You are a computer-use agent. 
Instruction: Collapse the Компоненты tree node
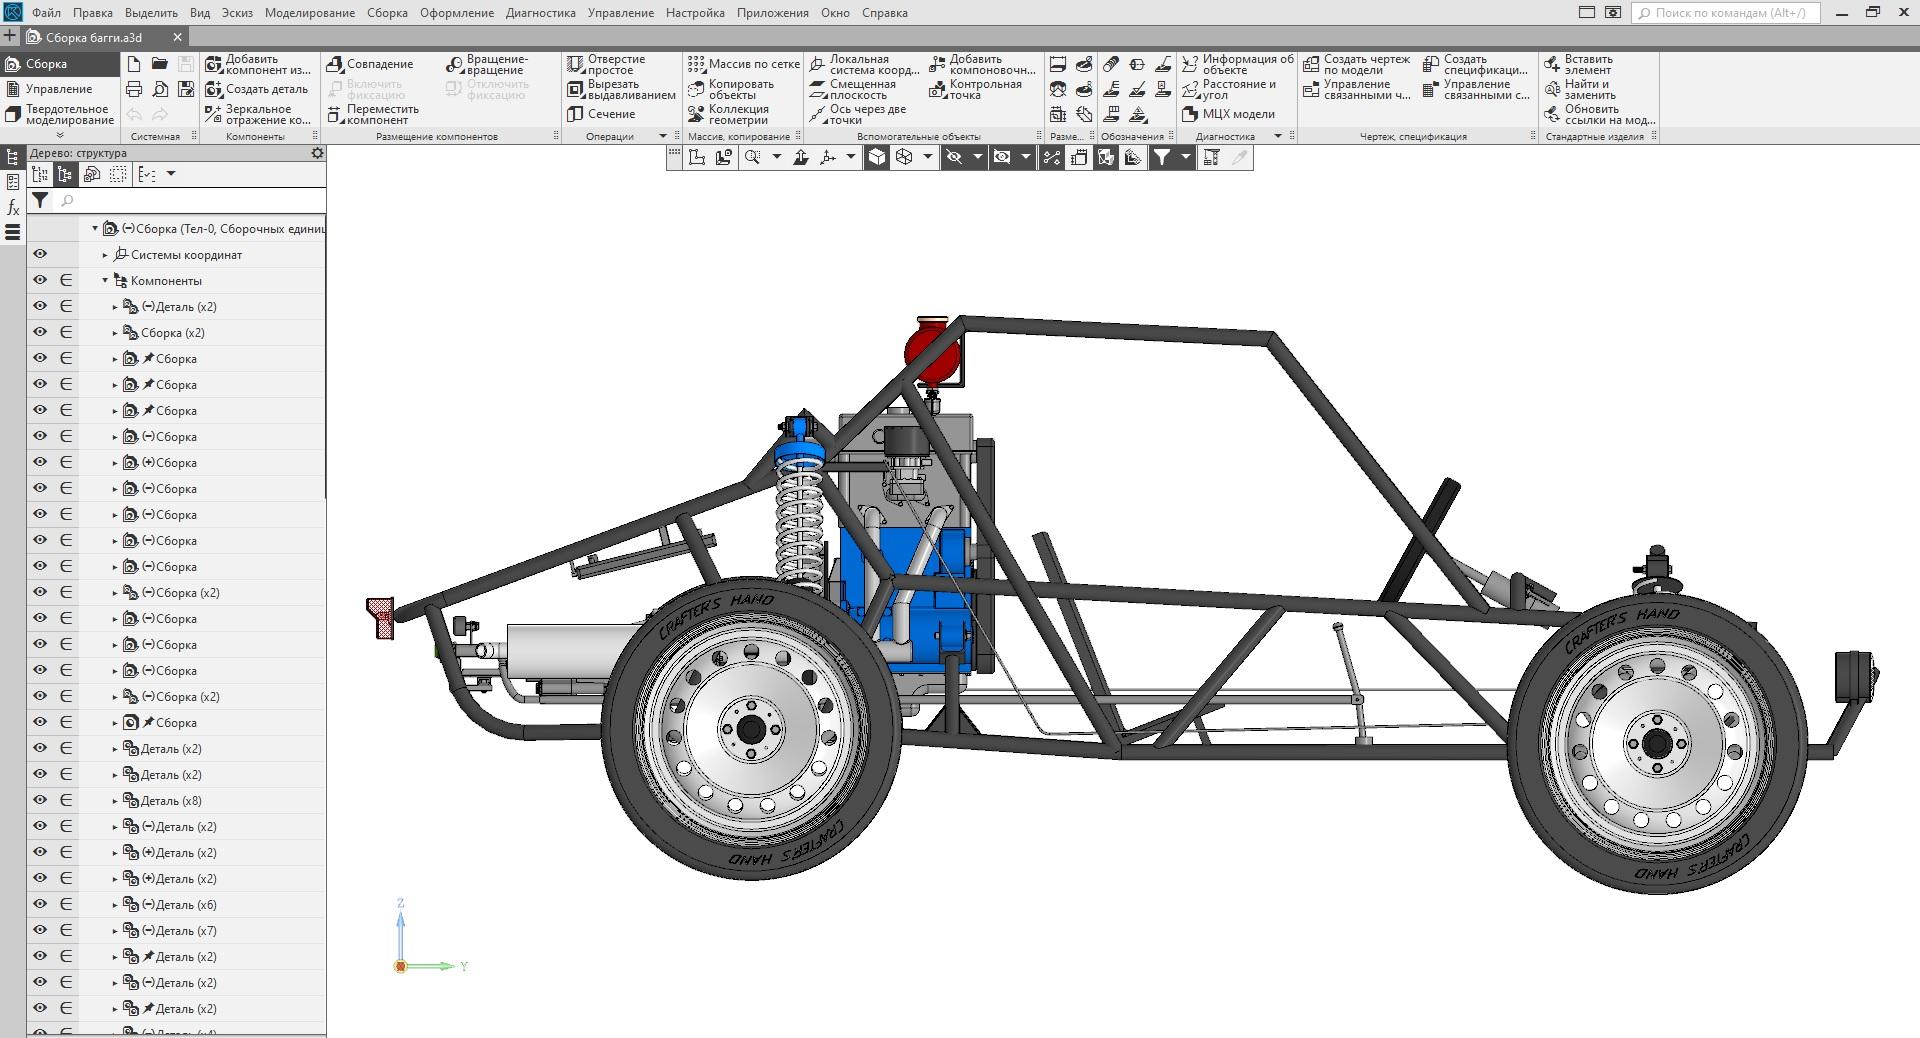click(x=105, y=281)
